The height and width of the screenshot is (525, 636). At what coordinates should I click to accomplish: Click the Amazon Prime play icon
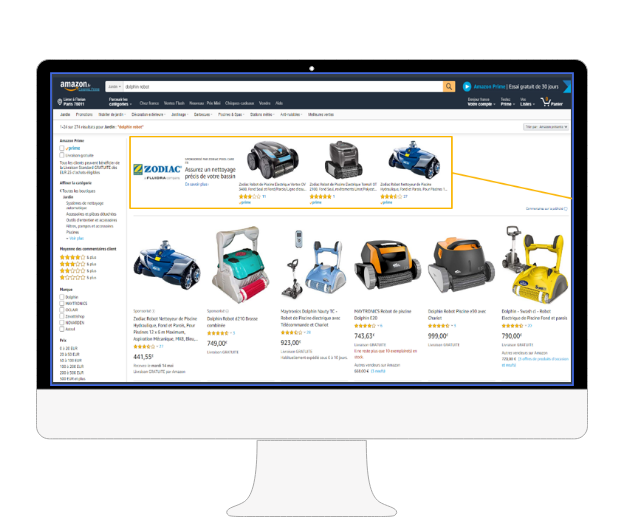click(467, 86)
